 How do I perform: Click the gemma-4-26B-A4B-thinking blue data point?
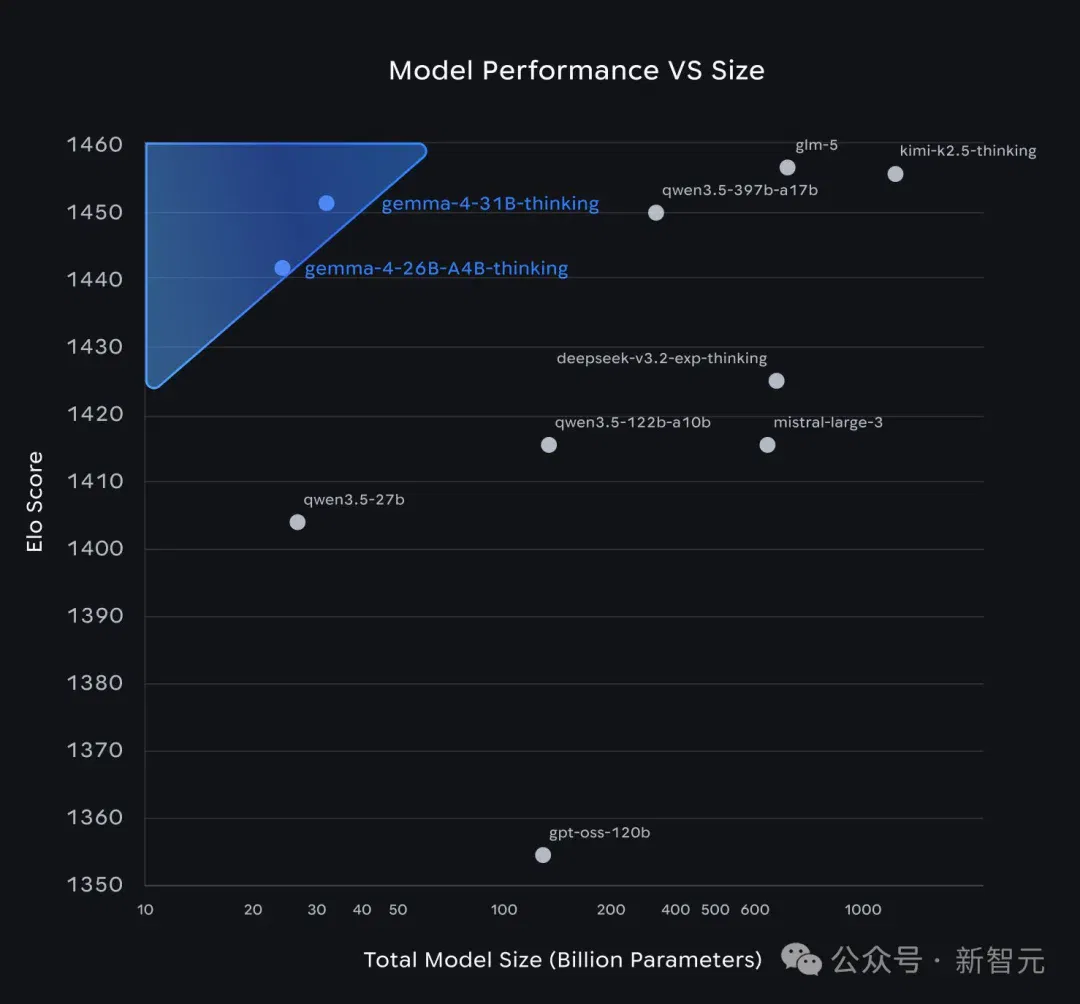282,268
